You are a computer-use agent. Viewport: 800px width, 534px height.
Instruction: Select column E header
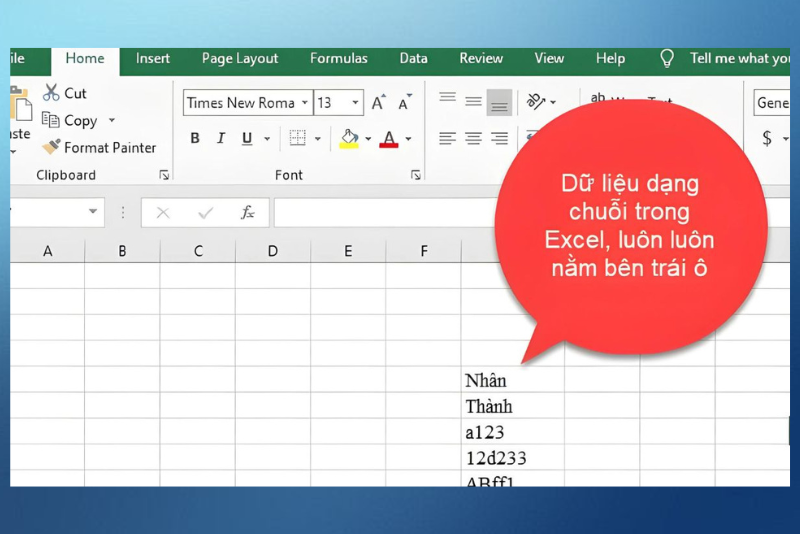pyautogui.click(x=348, y=251)
